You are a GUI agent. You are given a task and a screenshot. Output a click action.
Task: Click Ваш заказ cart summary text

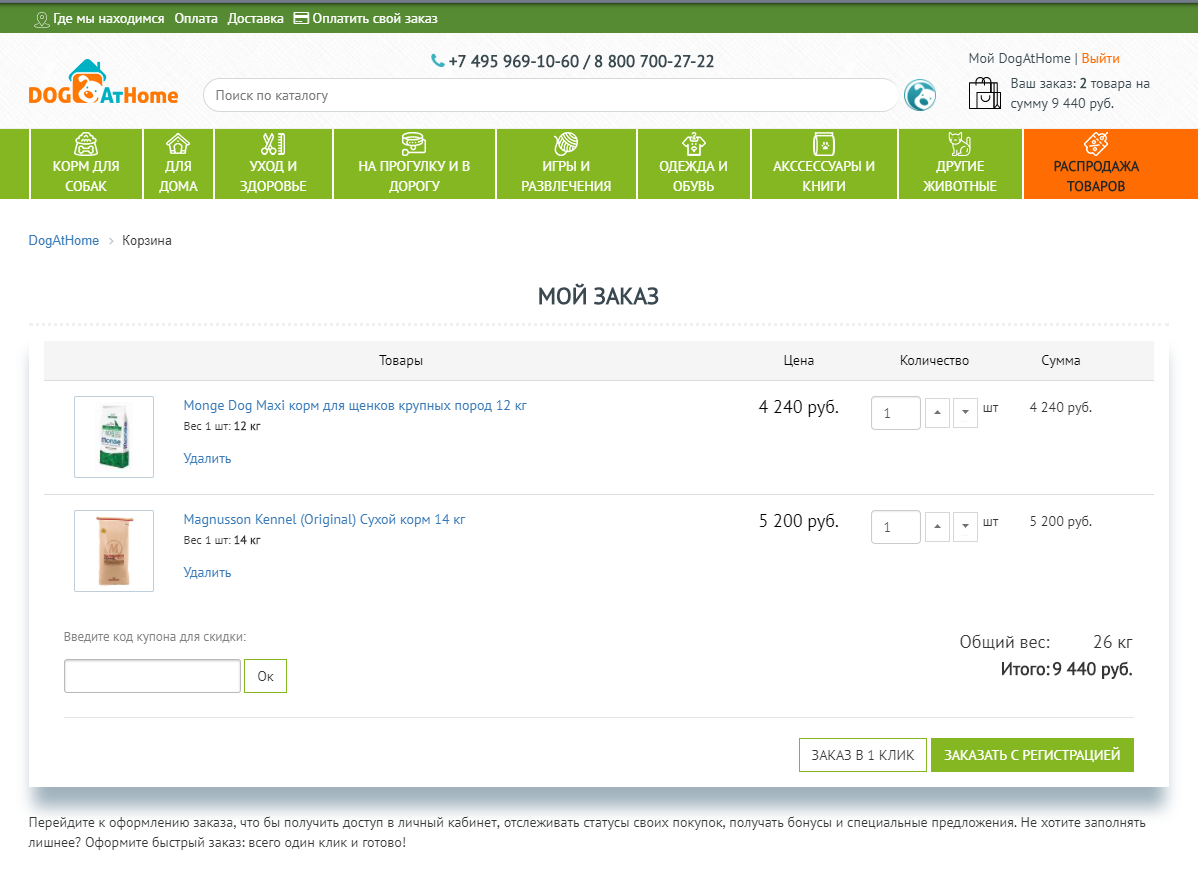[1080, 93]
